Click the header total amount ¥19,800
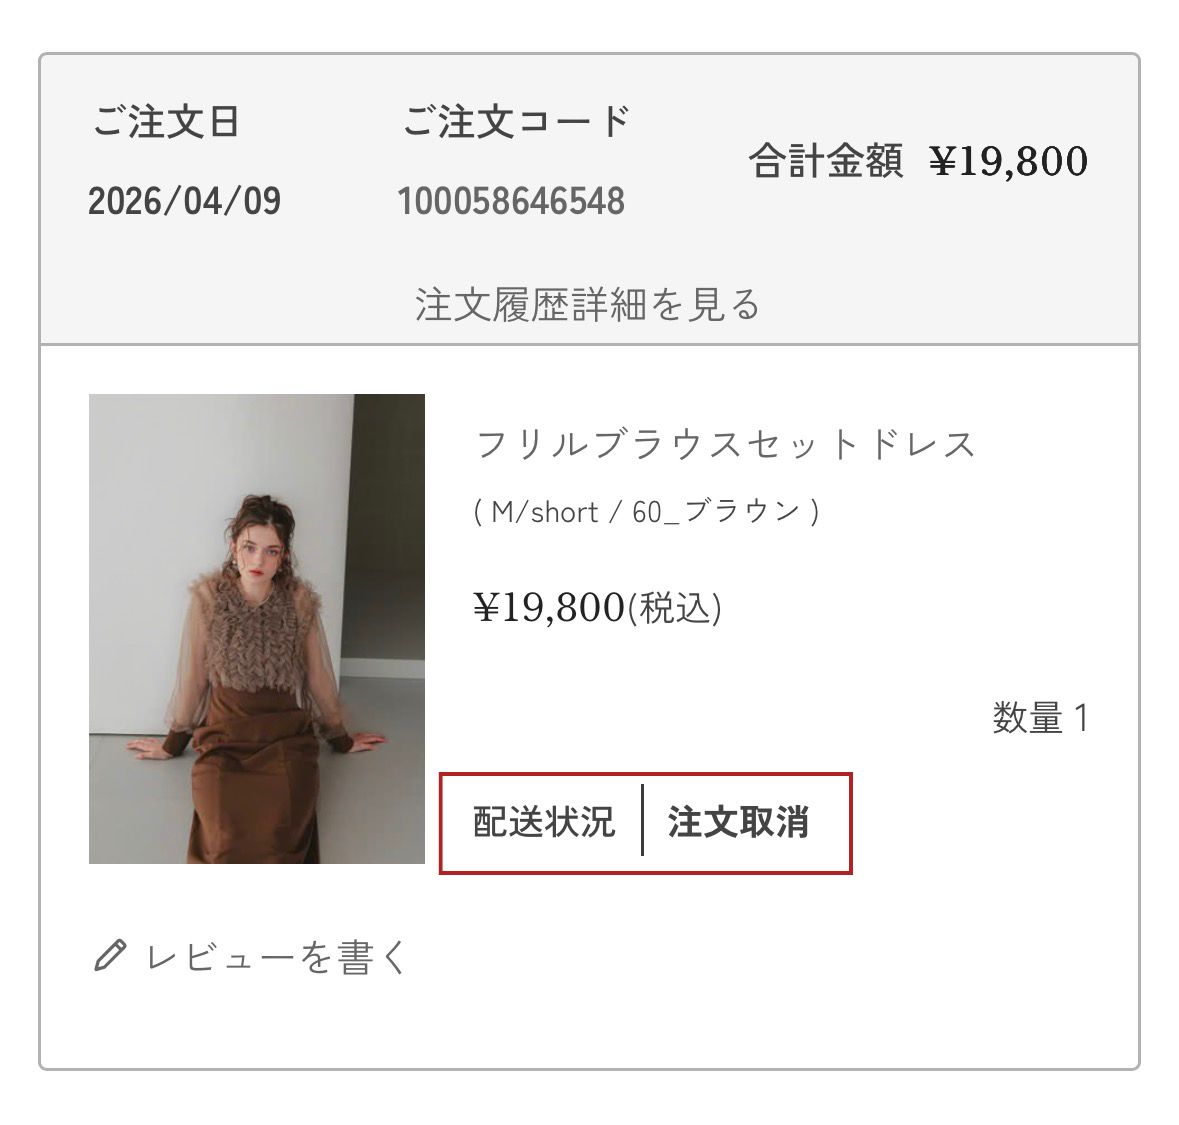 (1008, 161)
